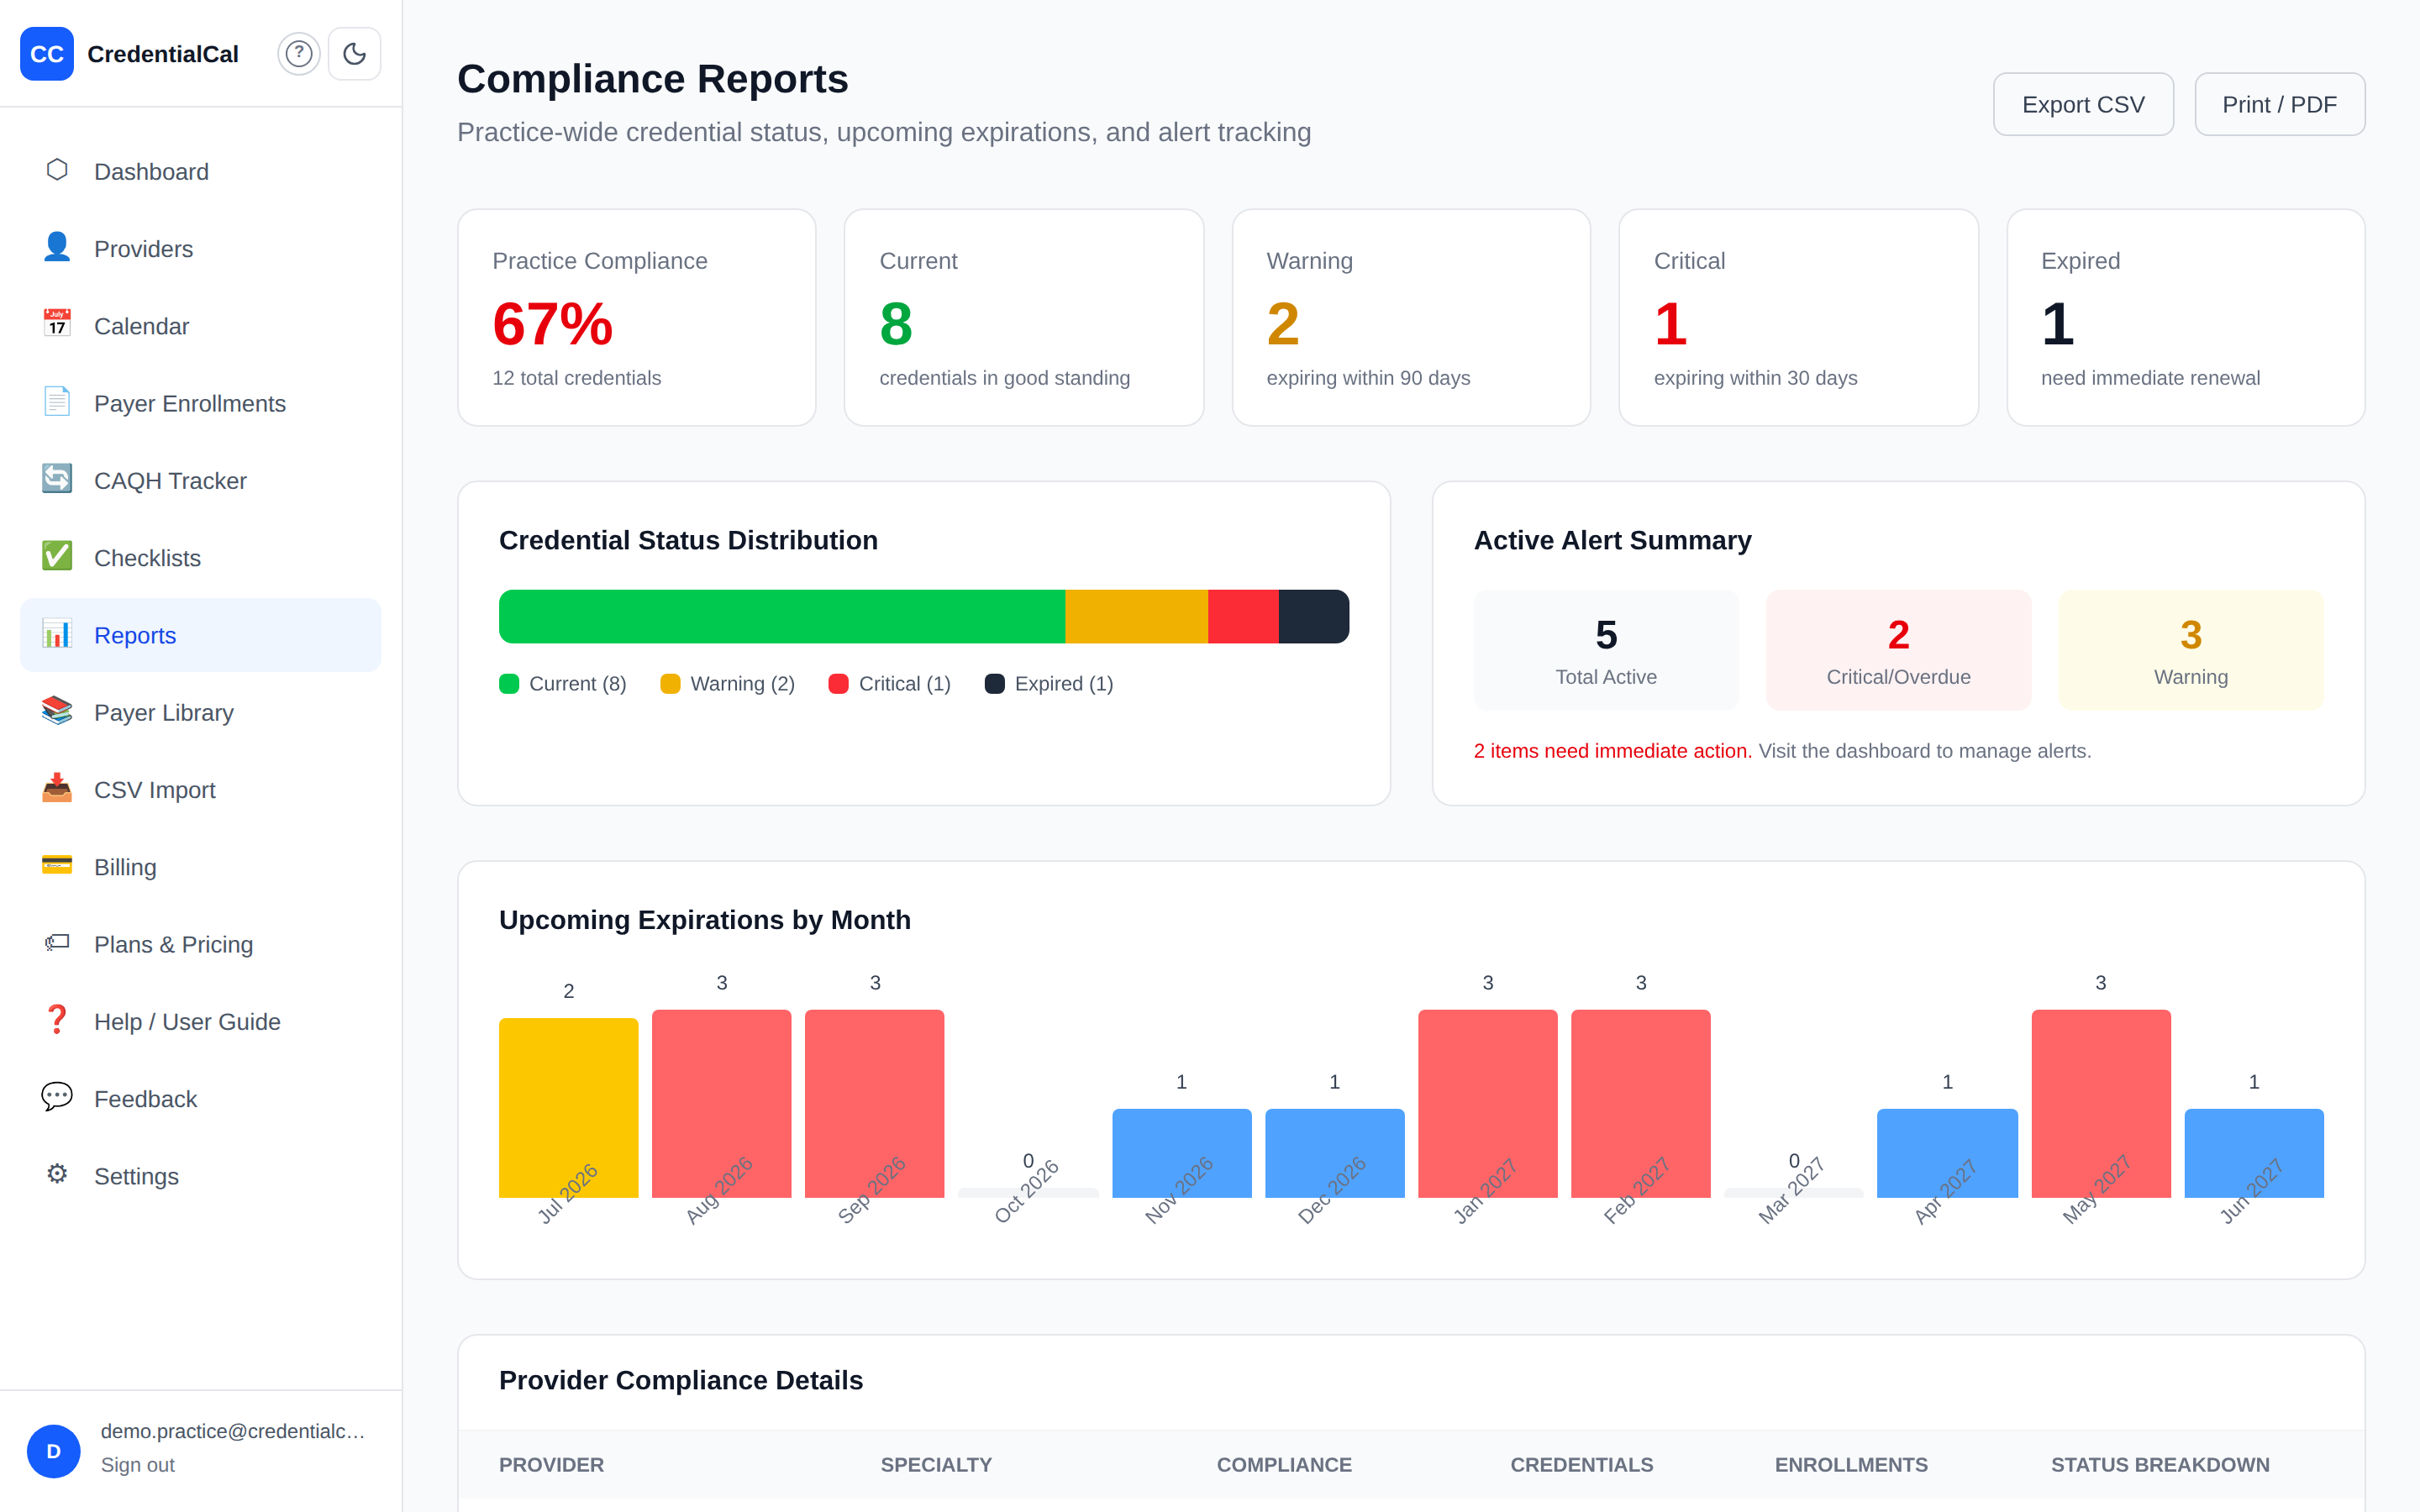The width and height of the screenshot is (2420, 1512).
Task: Click the Sign out link
Action: [x=137, y=1465]
